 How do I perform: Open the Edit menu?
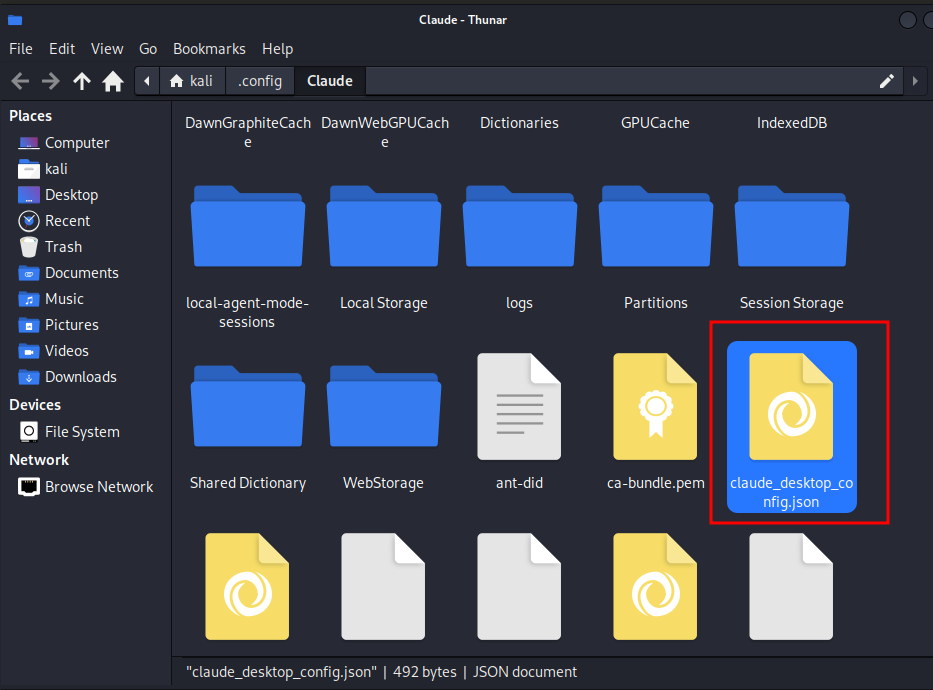(x=62, y=49)
